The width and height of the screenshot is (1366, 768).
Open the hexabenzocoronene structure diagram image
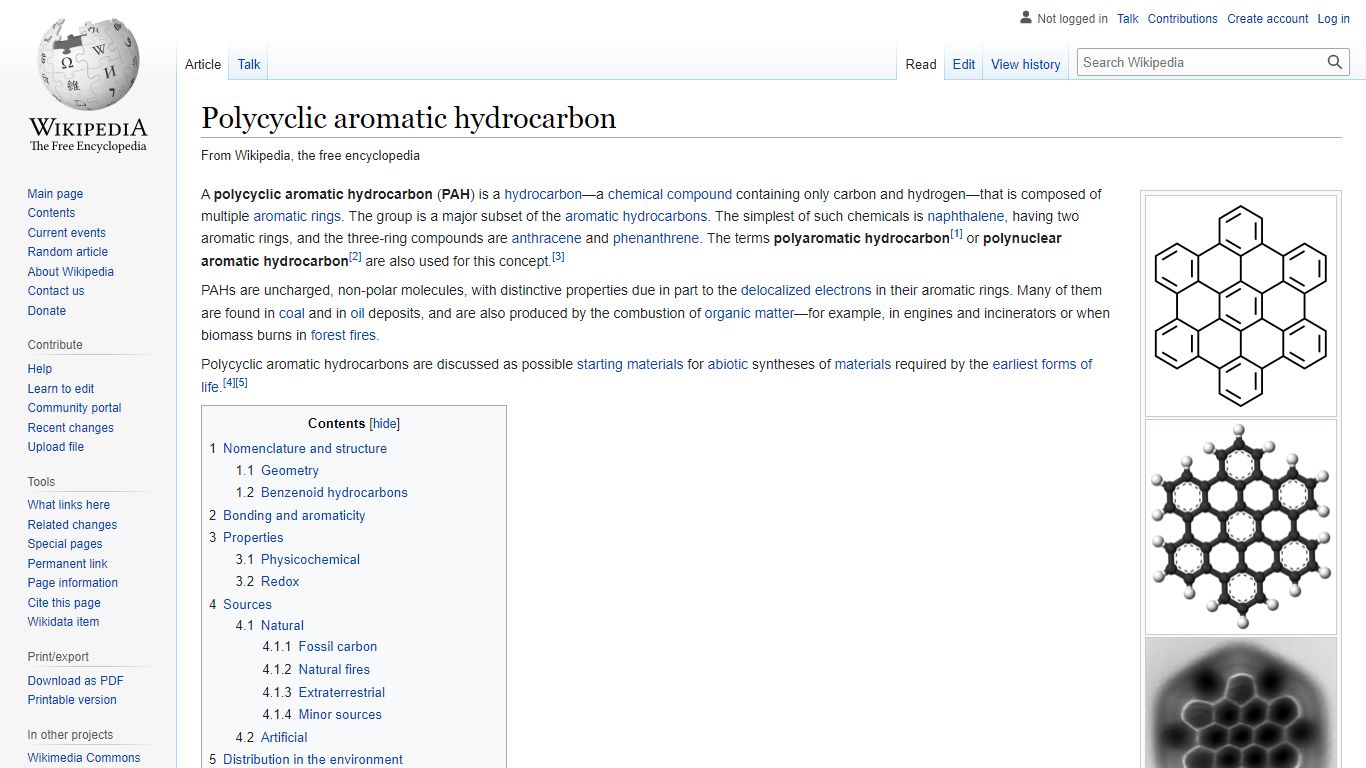tap(1240, 305)
